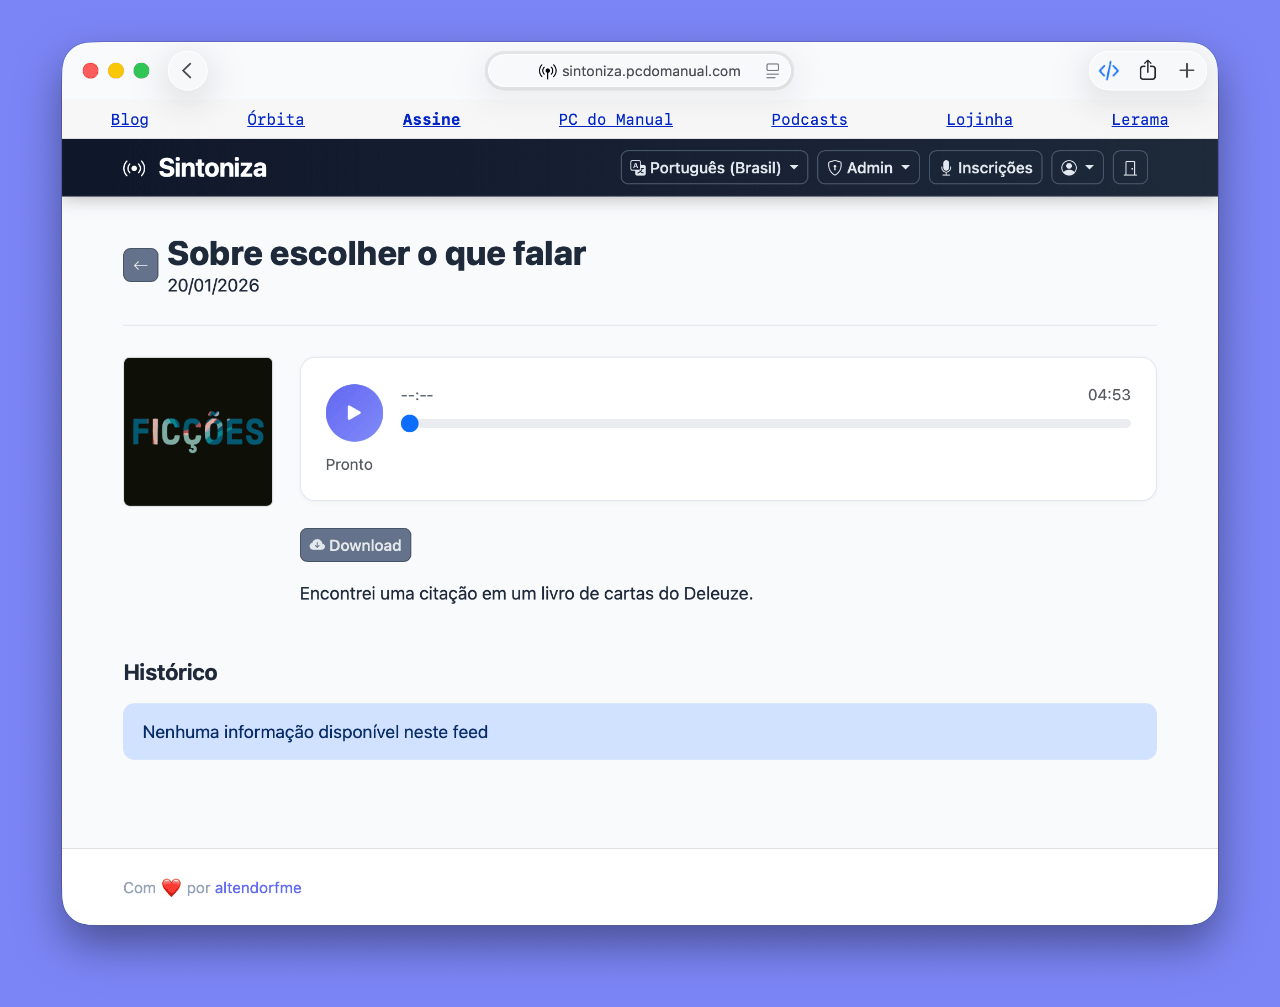The image size is (1280, 1007).
Task: Open the Assine link
Action: point(432,120)
